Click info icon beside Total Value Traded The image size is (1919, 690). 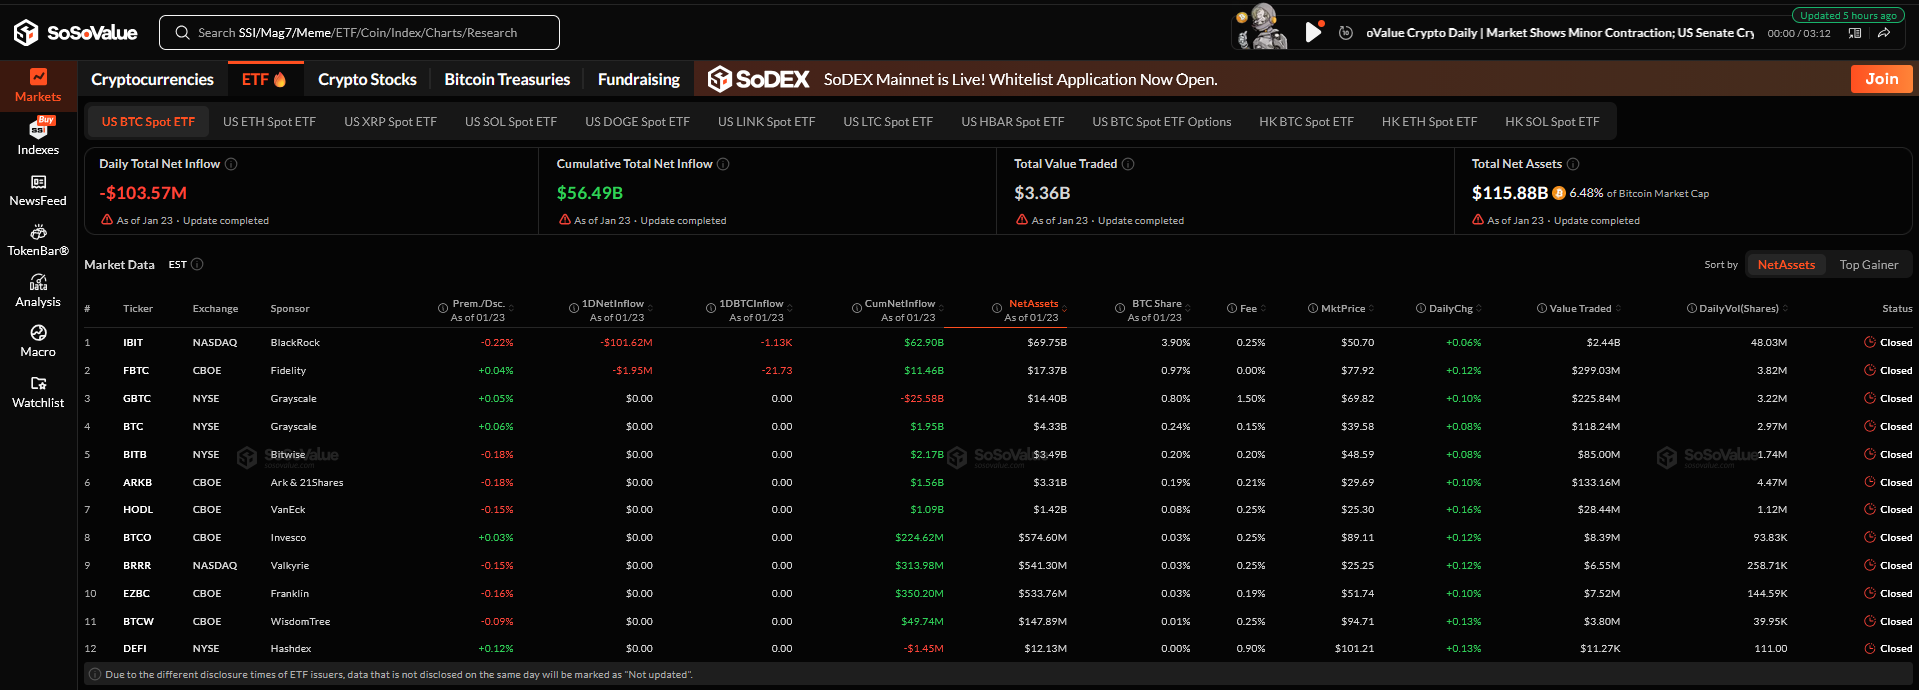coord(1128,164)
